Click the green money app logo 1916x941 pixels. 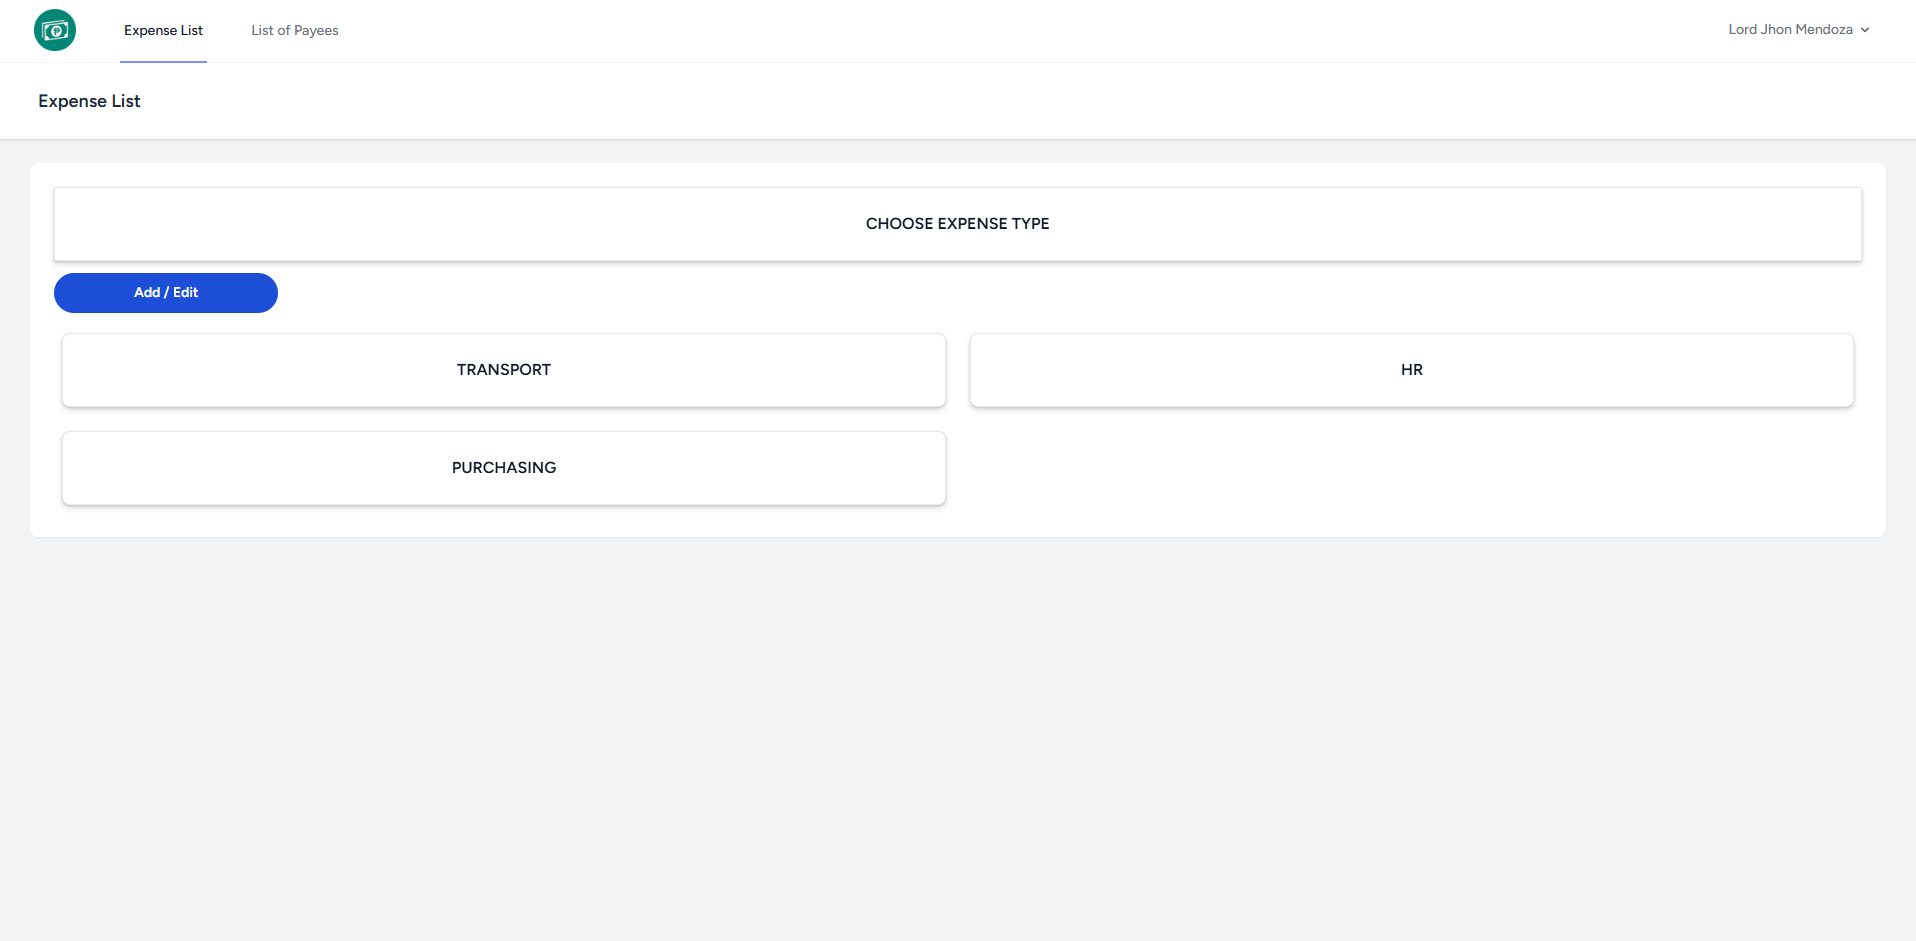click(55, 30)
